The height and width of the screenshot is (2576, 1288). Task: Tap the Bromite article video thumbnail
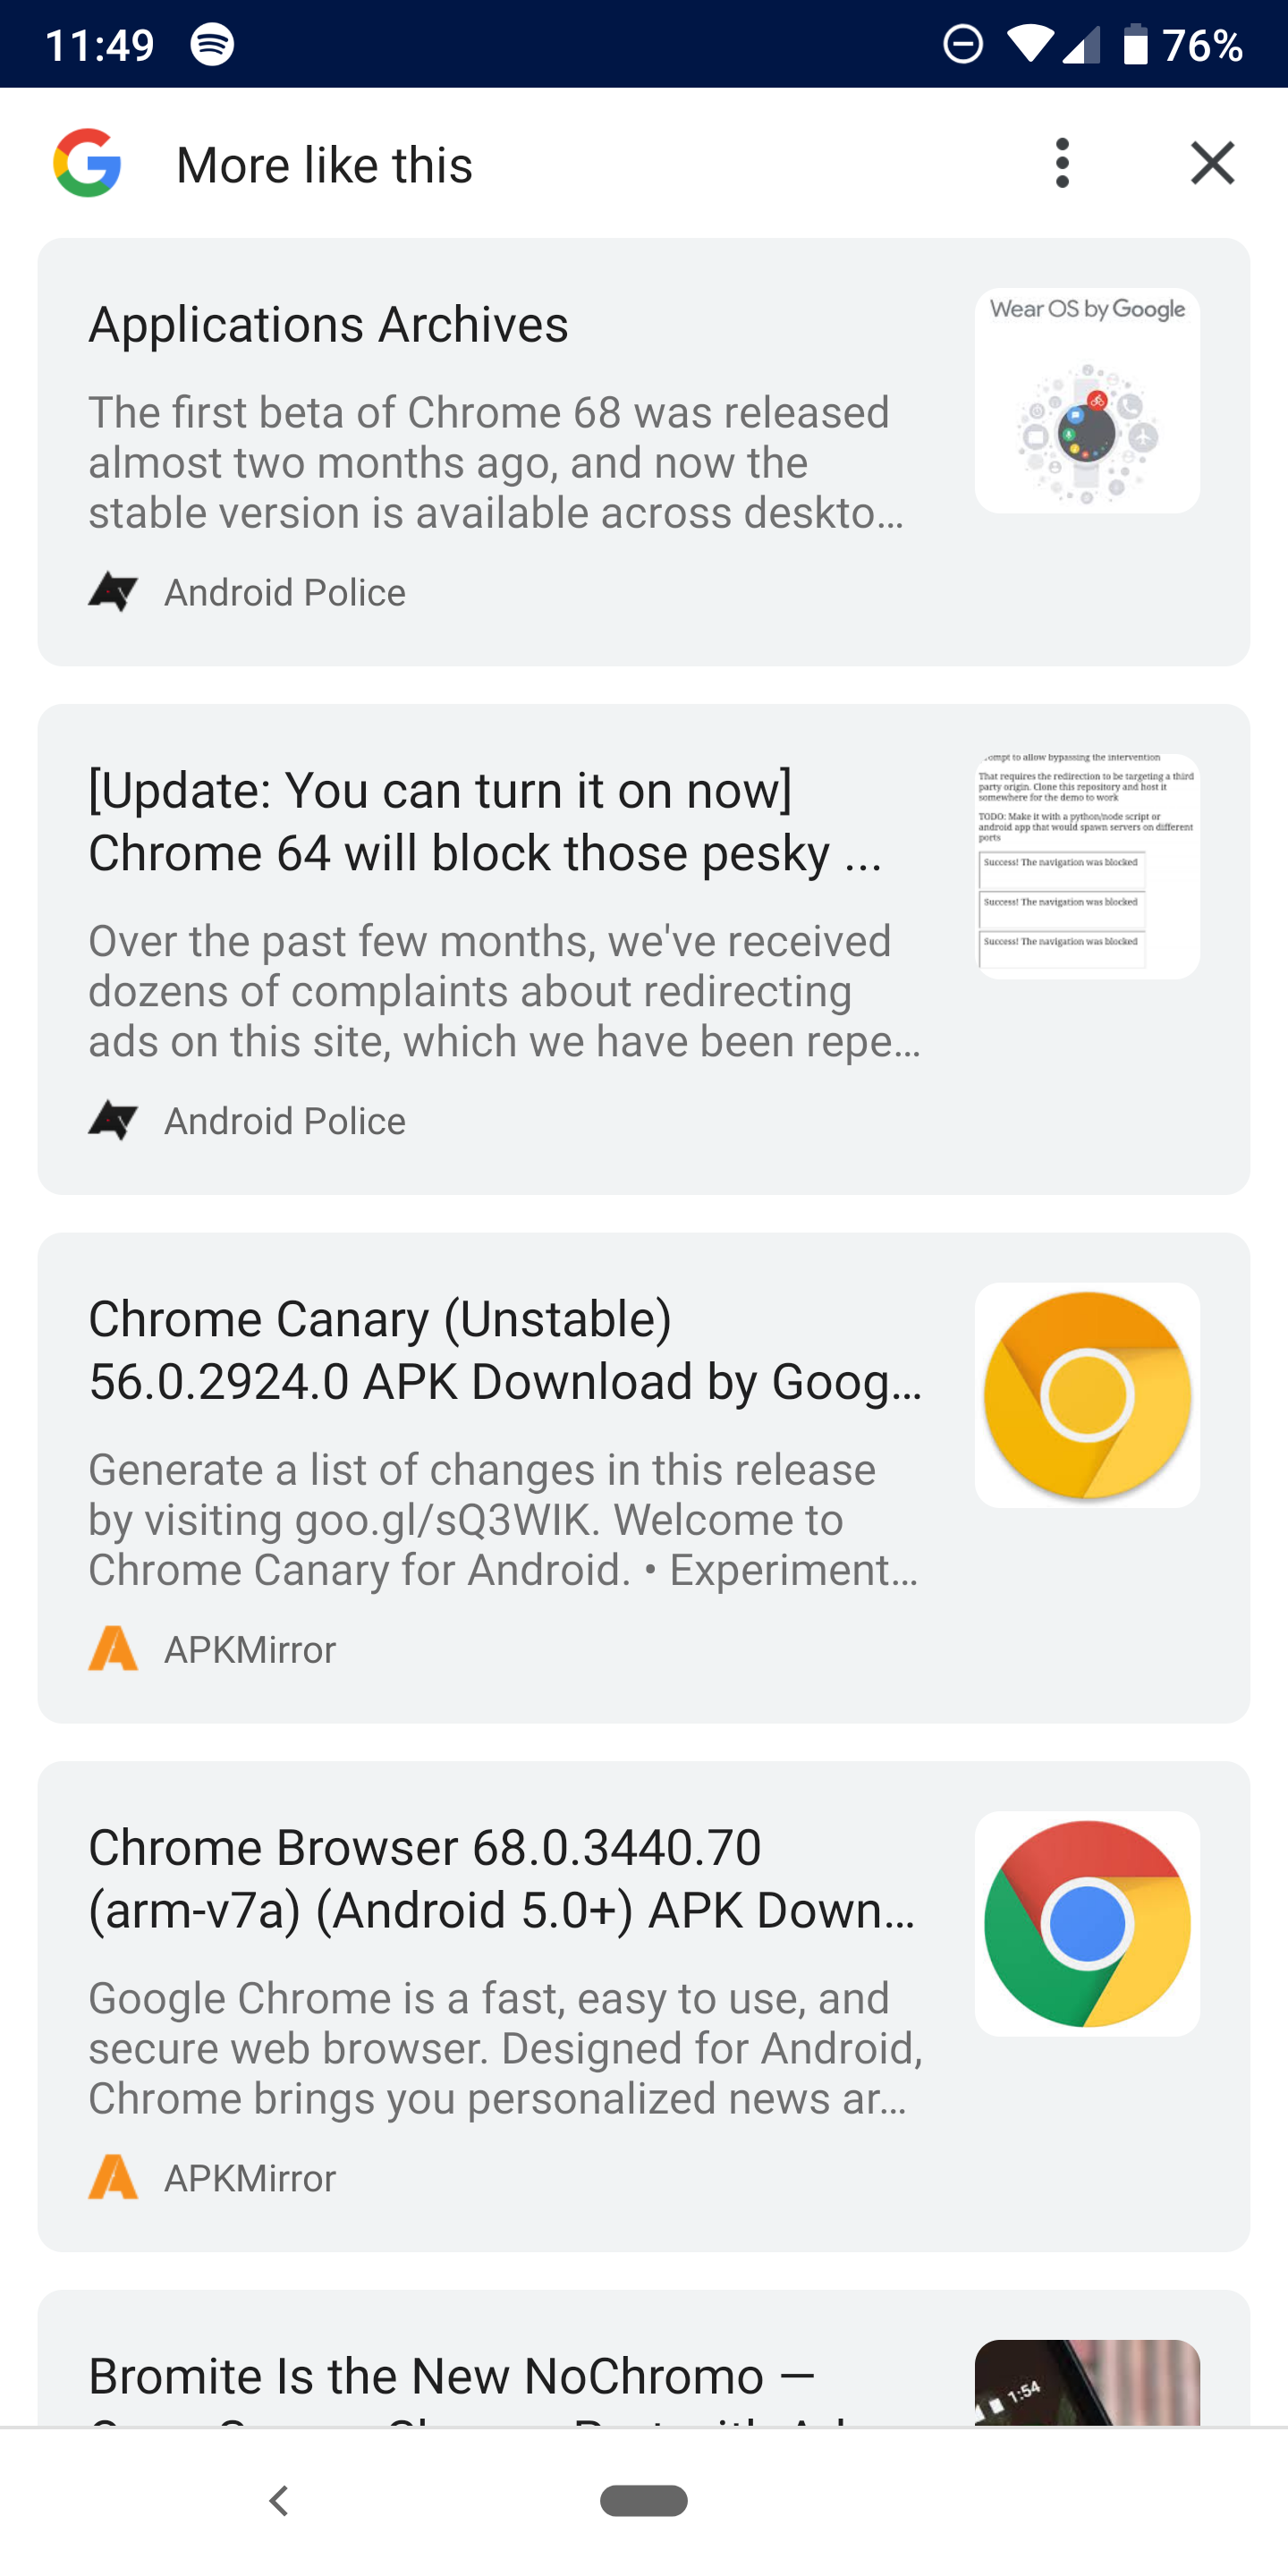[x=1087, y=2383]
